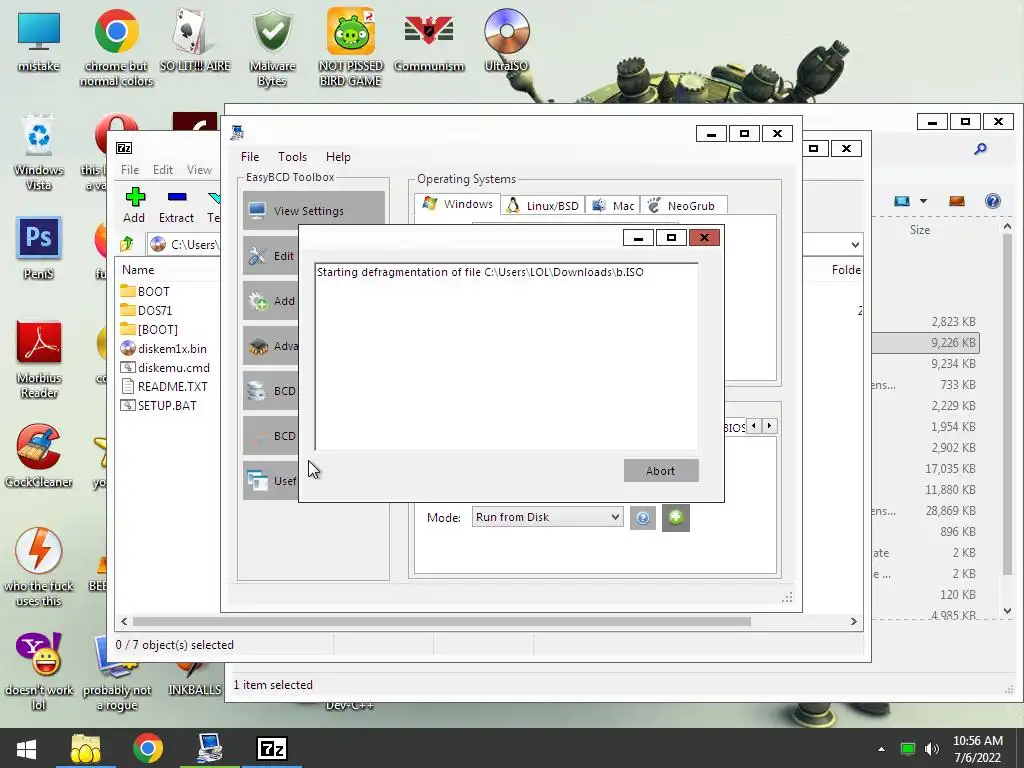Click scroll right arrow in 7-Zip

[853, 622]
